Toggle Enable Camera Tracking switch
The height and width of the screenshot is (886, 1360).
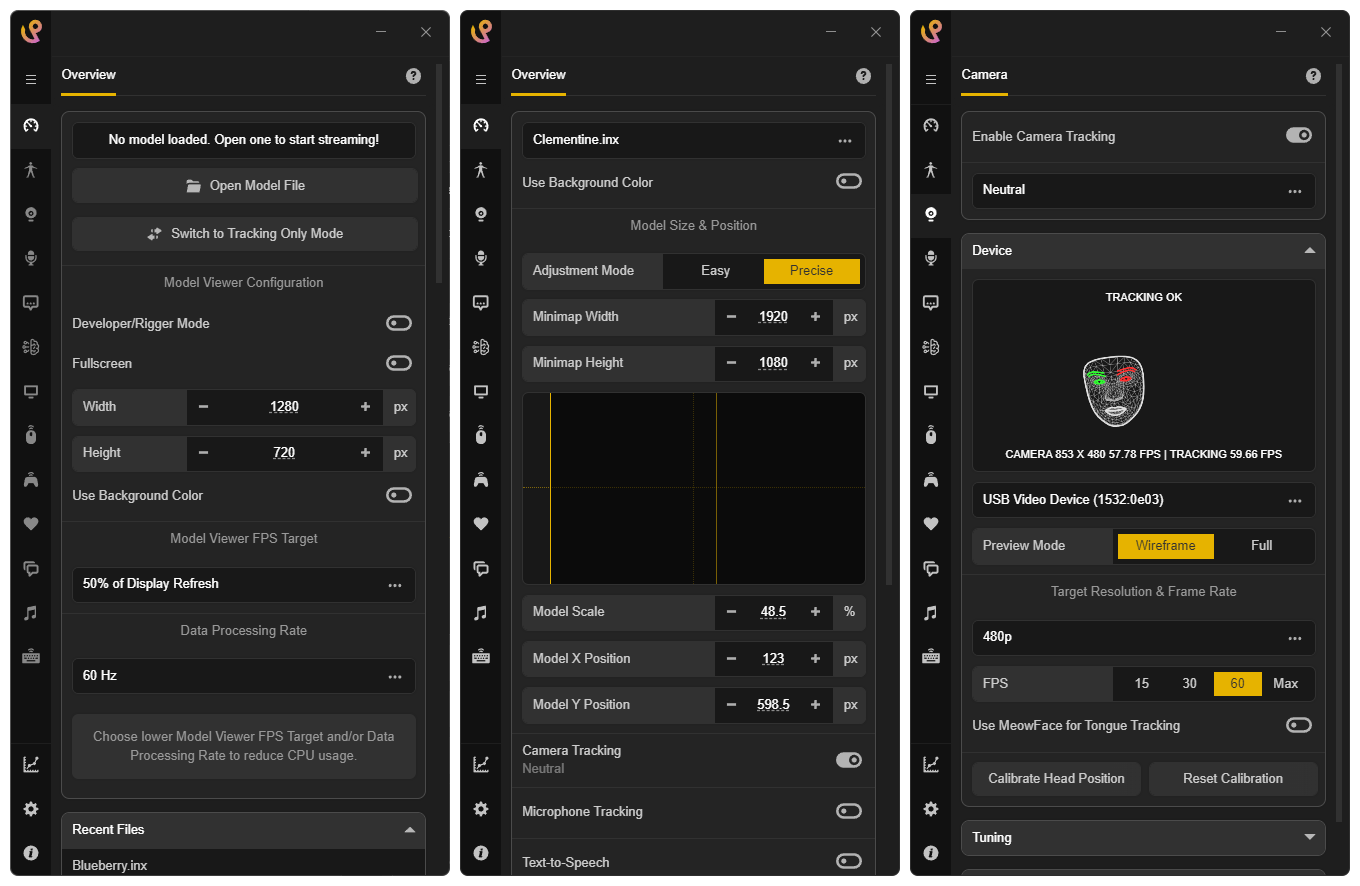click(1299, 135)
